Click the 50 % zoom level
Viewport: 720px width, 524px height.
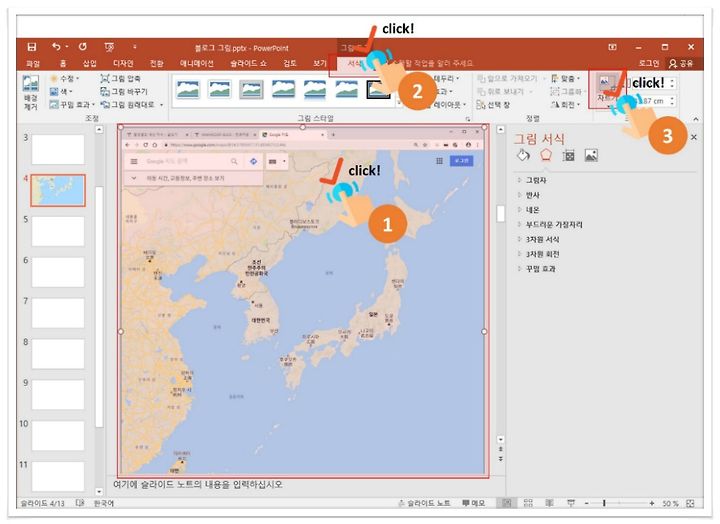point(670,503)
